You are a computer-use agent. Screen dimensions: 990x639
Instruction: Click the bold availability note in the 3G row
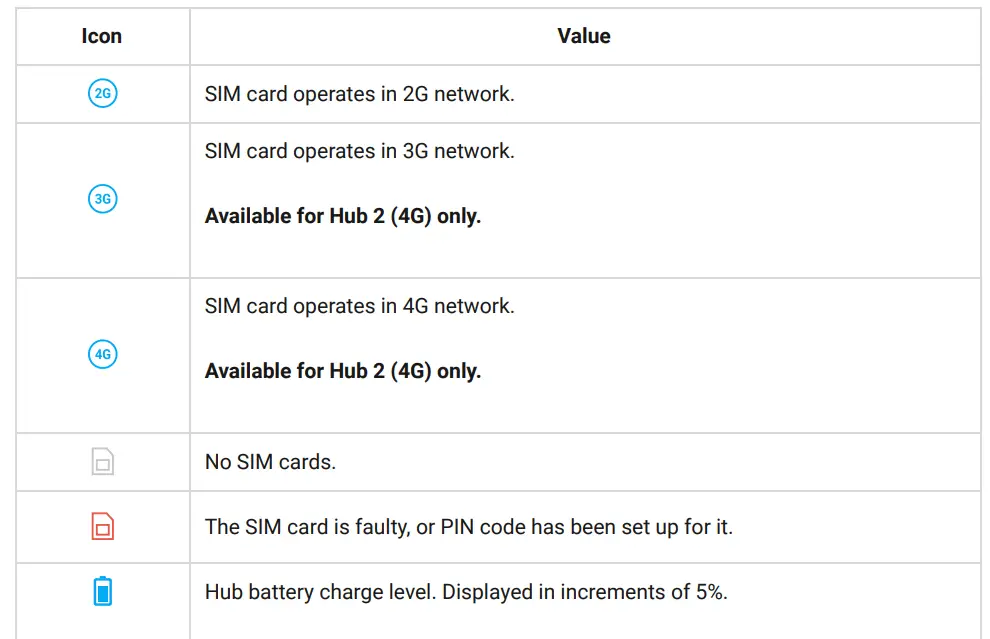tap(343, 216)
